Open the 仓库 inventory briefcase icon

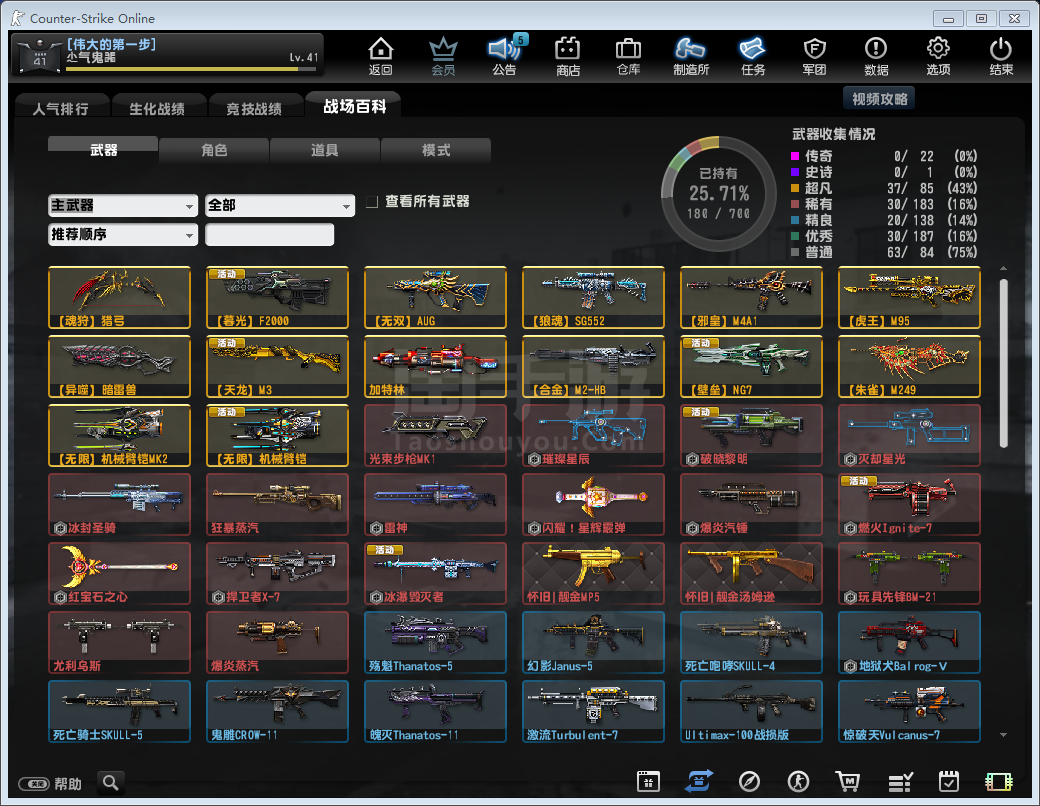[628, 56]
